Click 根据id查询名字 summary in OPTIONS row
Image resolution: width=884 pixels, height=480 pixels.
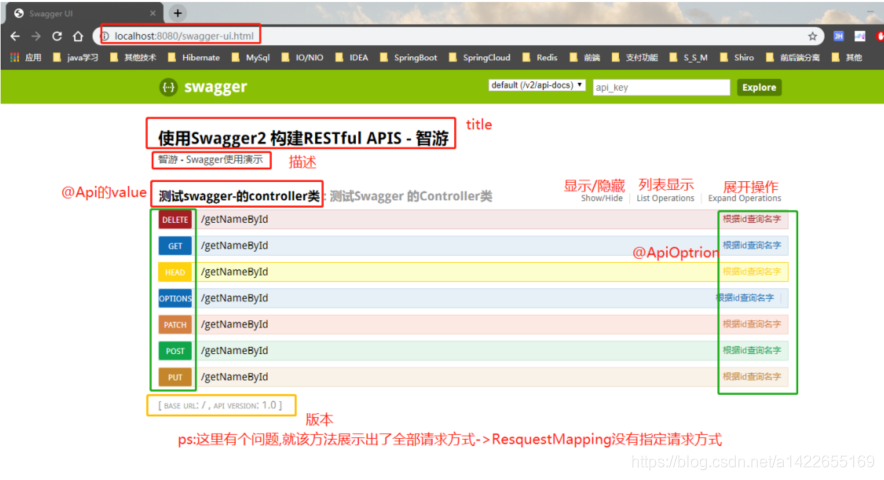coord(745,298)
